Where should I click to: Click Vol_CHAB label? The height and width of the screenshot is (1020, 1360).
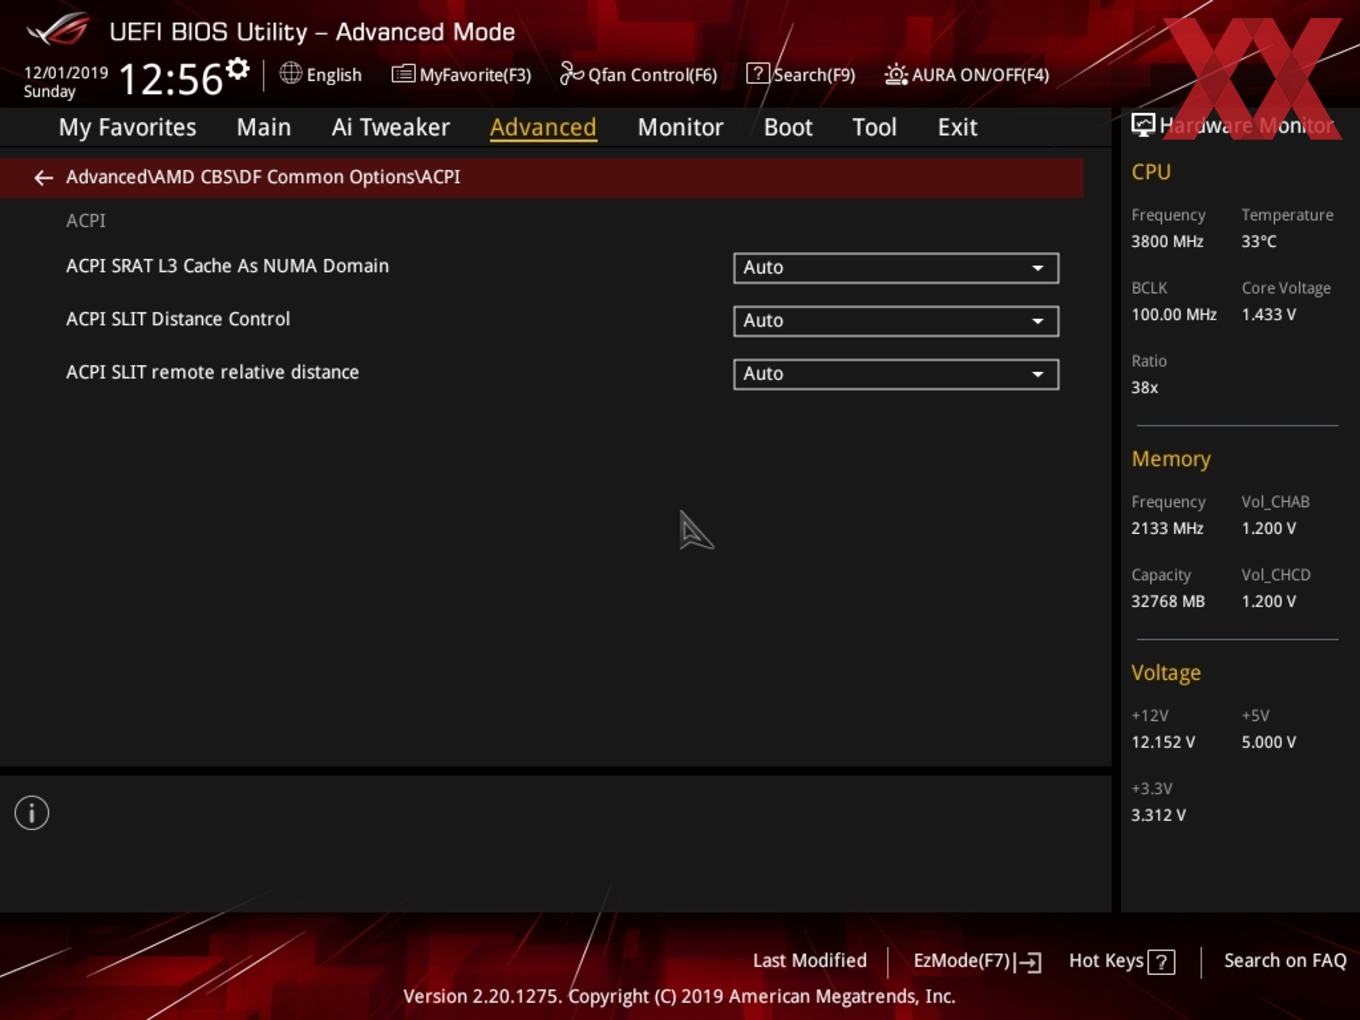[x=1275, y=502]
